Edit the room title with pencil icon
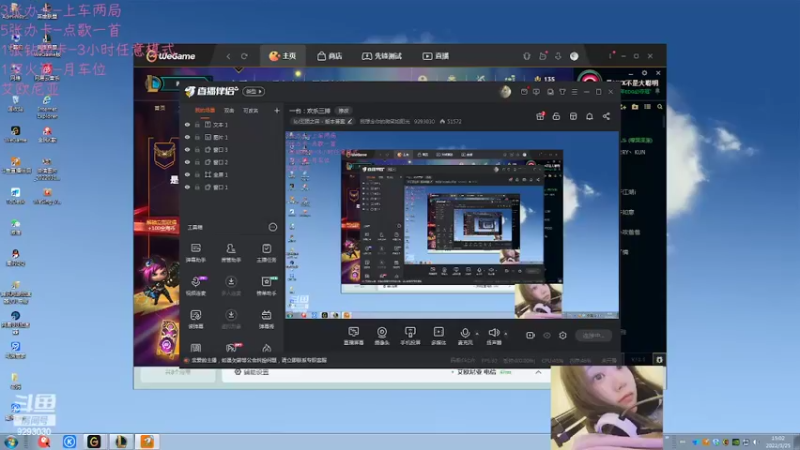Image resolution: width=800 pixels, height=450 pixels. click(349, 121)
